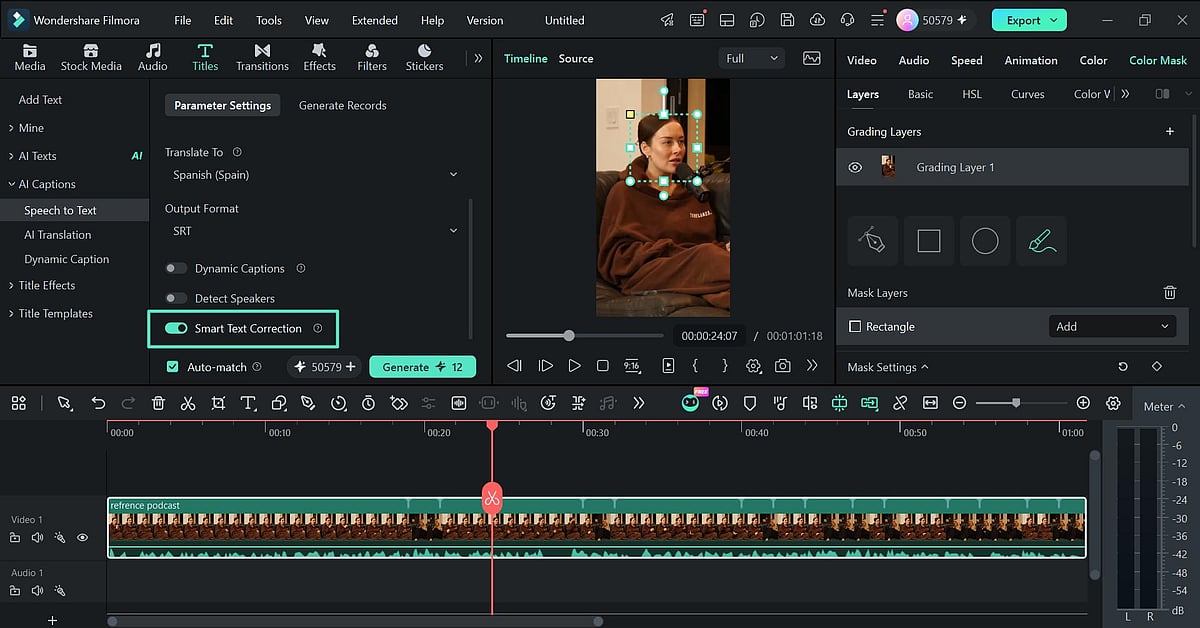Switch to the Generate Records tab
The image size is (1200, 628).
[342, 105]
